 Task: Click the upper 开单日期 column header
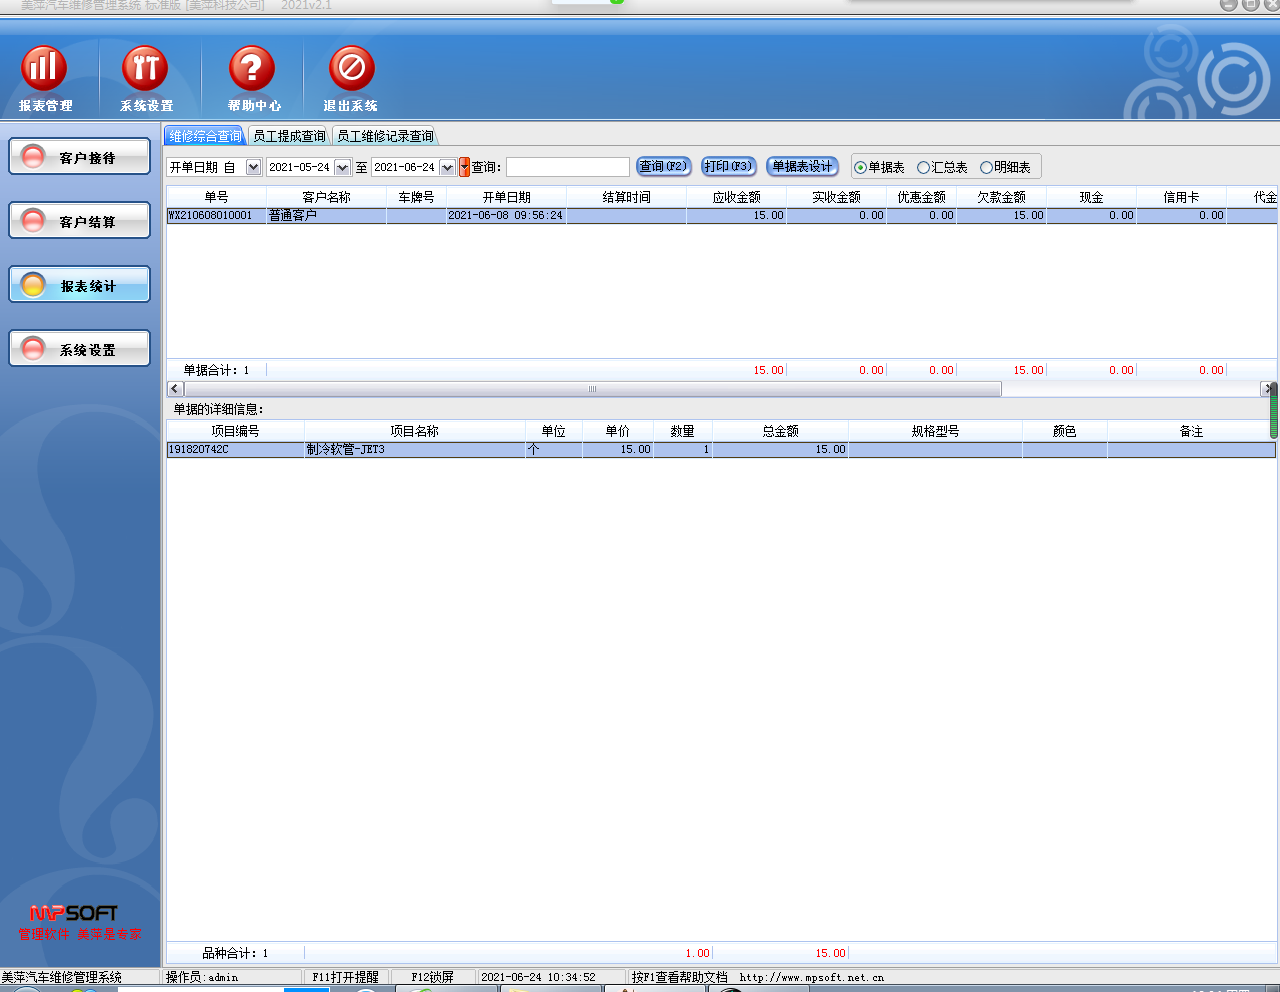506,197
